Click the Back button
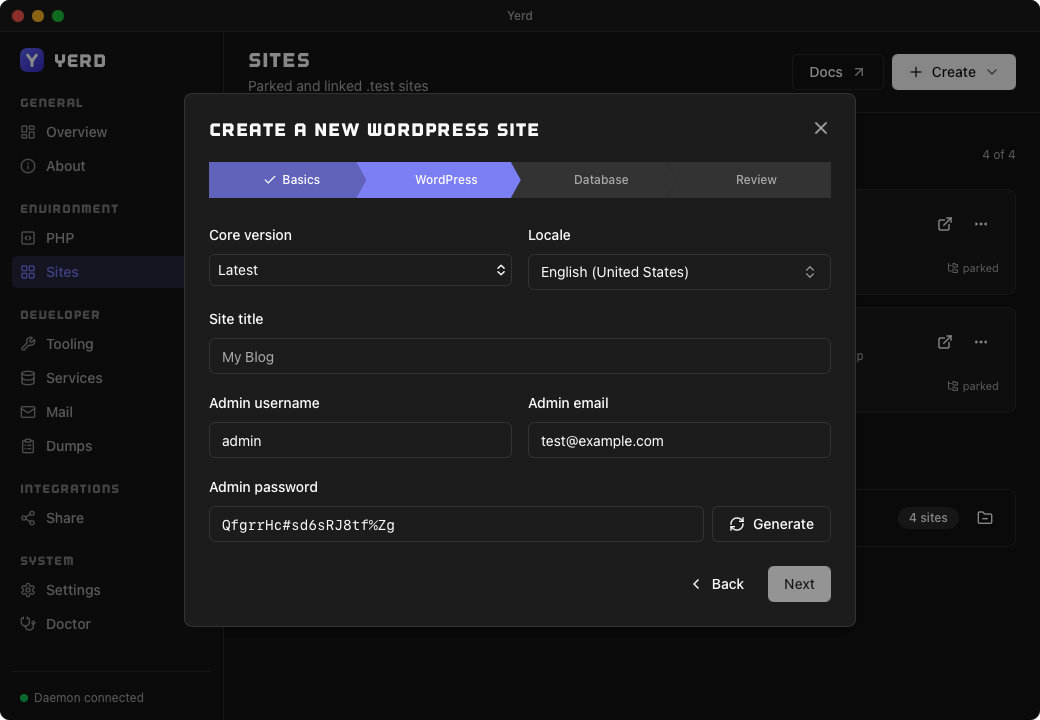The image size is (1040, 720). click(717, 584)
